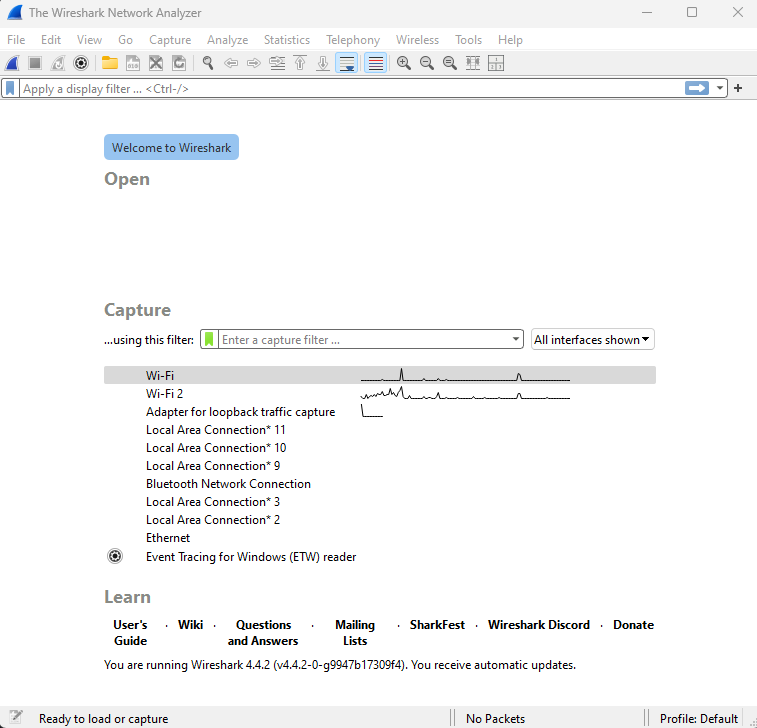
Task: Click the go to specified packet icon
Action: (277, 63)
